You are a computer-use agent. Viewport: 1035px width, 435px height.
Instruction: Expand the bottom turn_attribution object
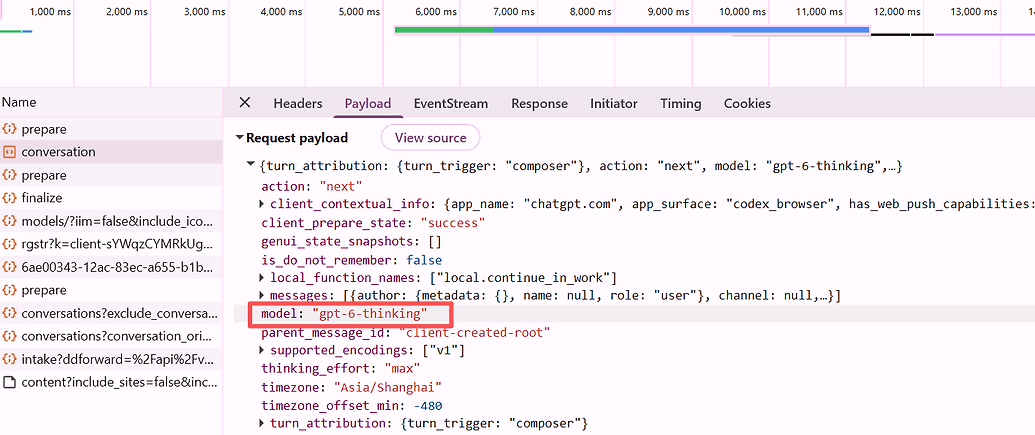tap(262, 422)
